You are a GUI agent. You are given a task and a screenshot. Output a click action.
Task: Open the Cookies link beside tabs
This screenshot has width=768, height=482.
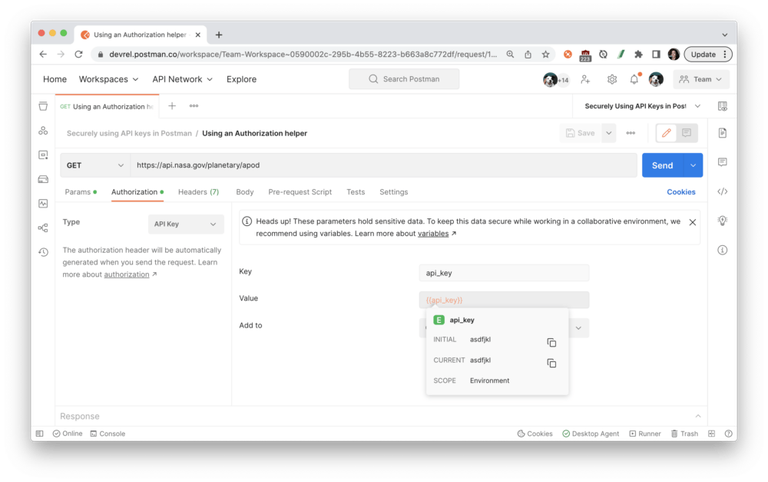pyautogui.click(x=681, y=192)
